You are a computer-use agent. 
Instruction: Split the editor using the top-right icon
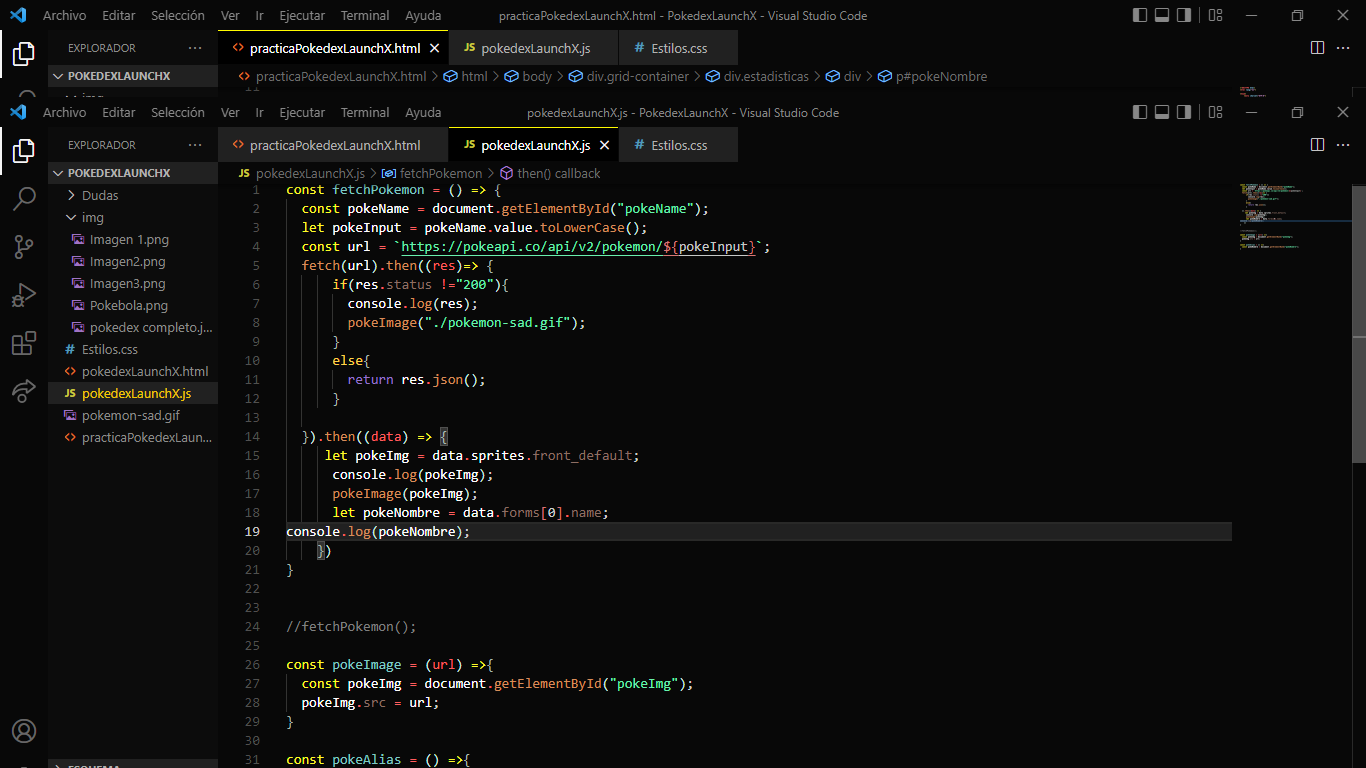coord(1318,144)
